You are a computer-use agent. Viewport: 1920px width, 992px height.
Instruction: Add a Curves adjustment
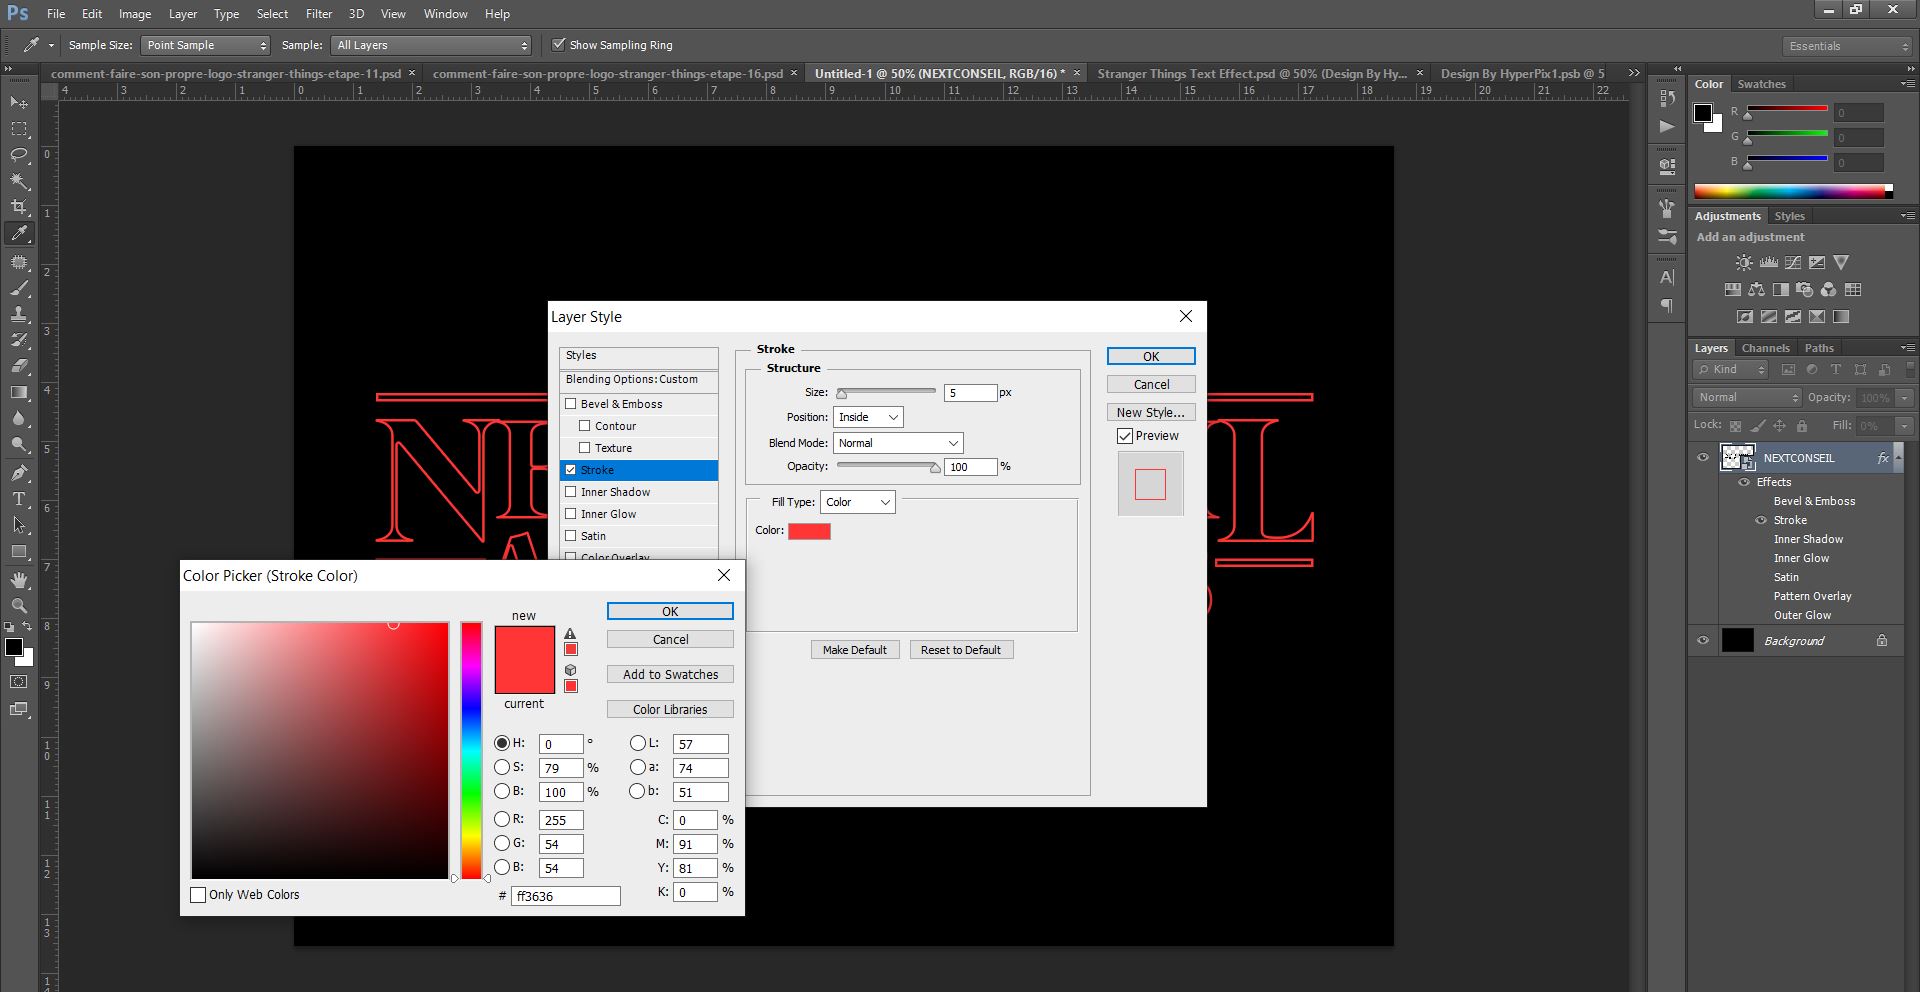point(1793,263)
